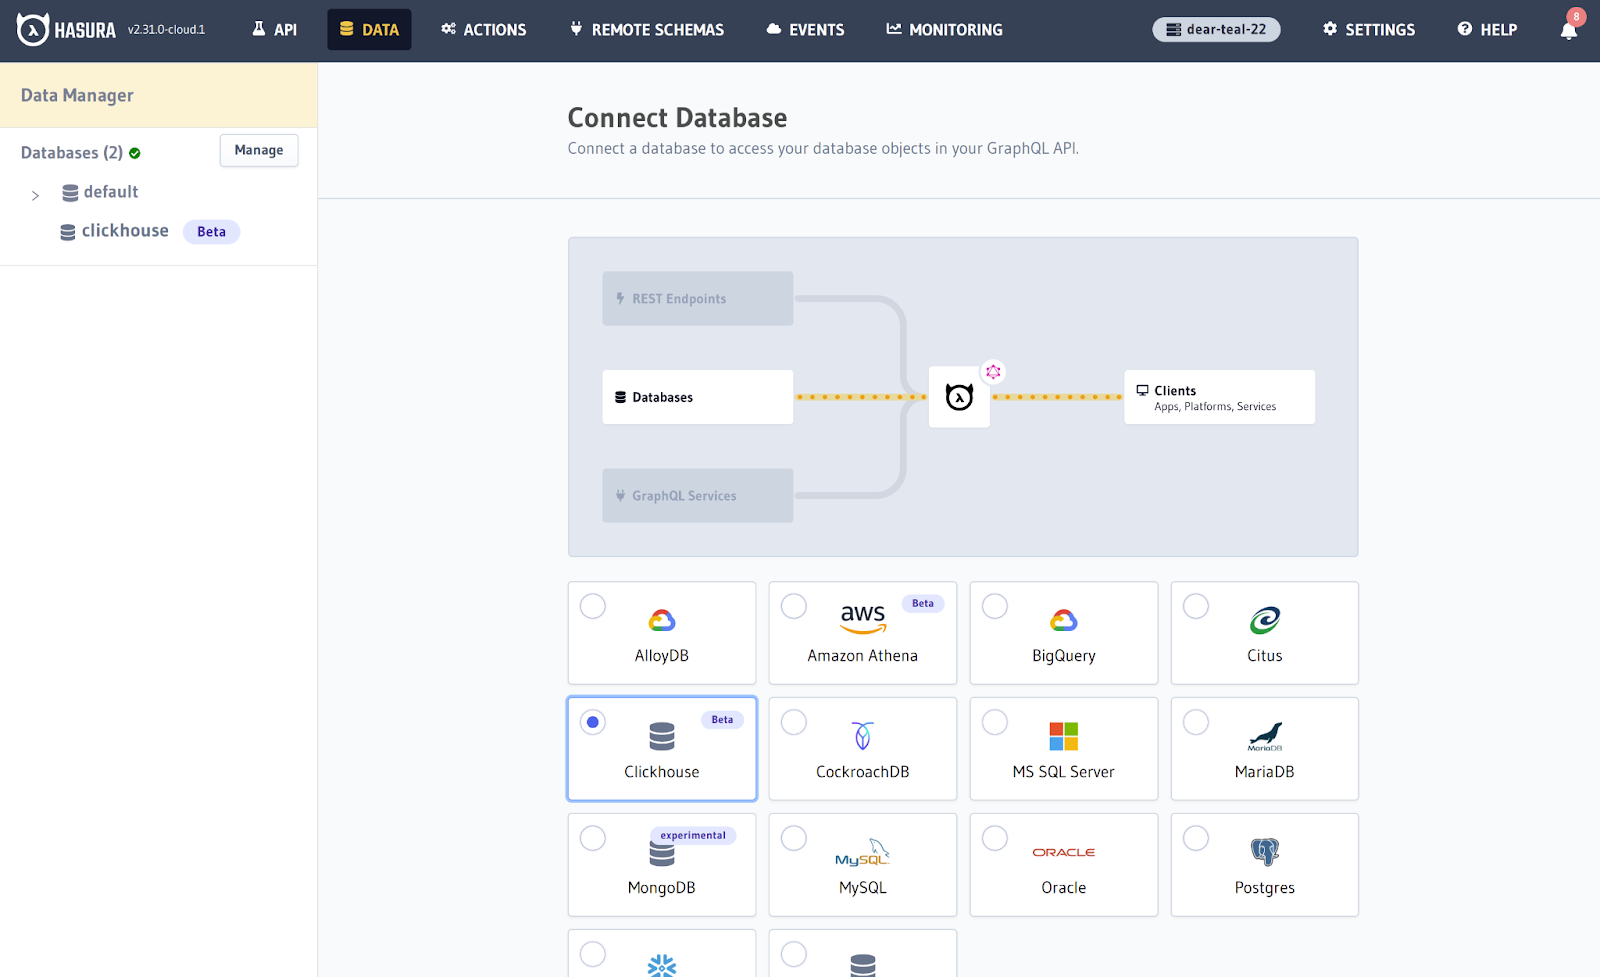
Task: Open the EVENTS tab
Action: coord(805,30)
